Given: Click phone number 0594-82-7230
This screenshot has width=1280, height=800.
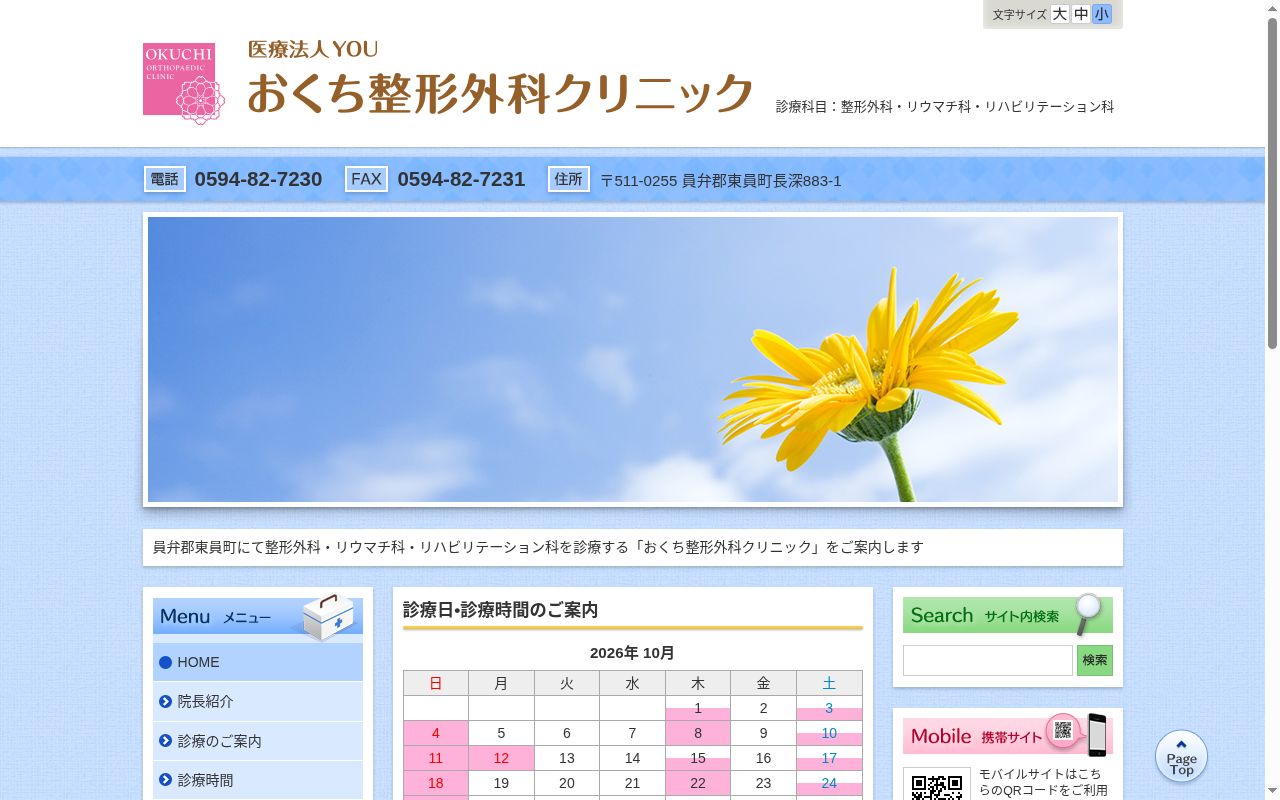Looking at the screenshot, I should pos(258,179).
